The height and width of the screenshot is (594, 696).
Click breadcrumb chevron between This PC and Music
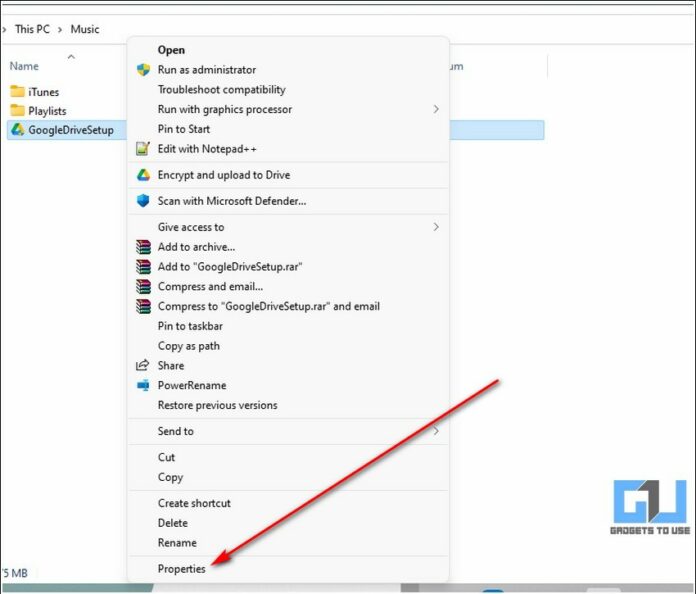(x=60, y=30)
